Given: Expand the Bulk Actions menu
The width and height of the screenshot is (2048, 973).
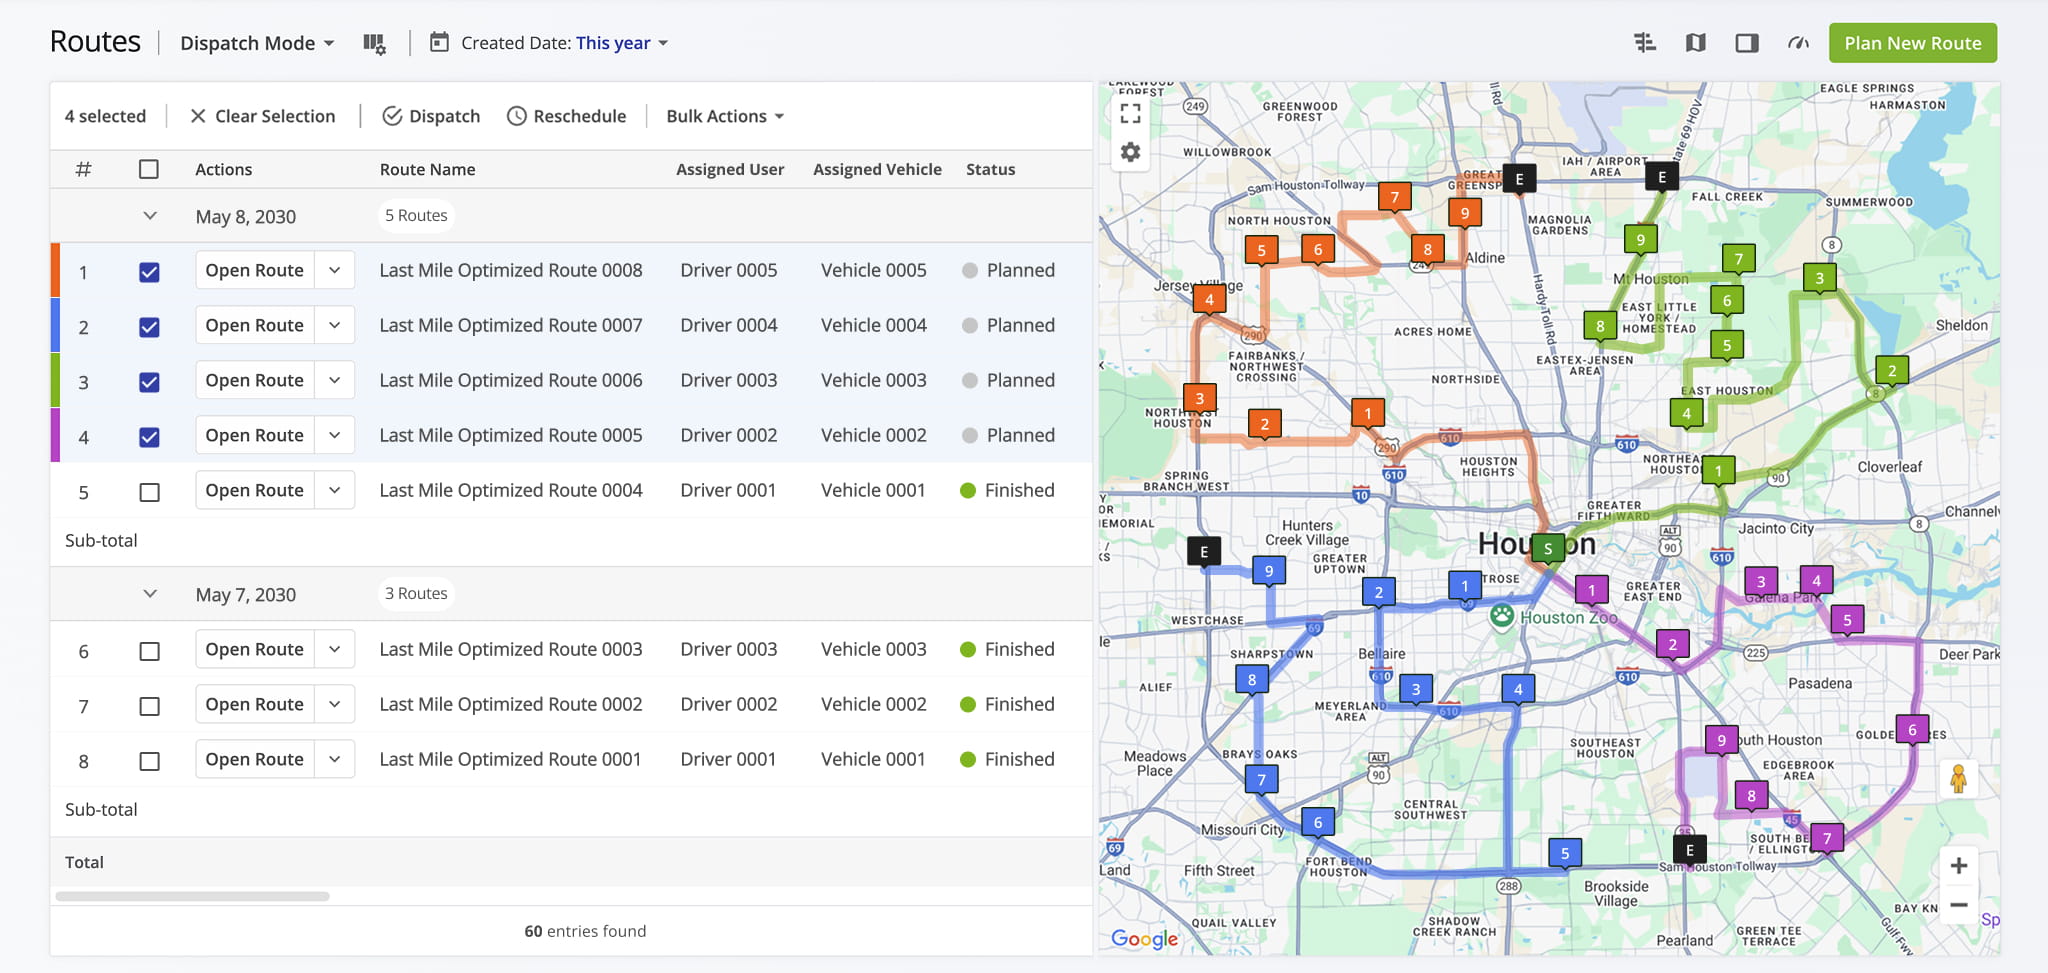Looking at the screenshot, I should 725,116.
